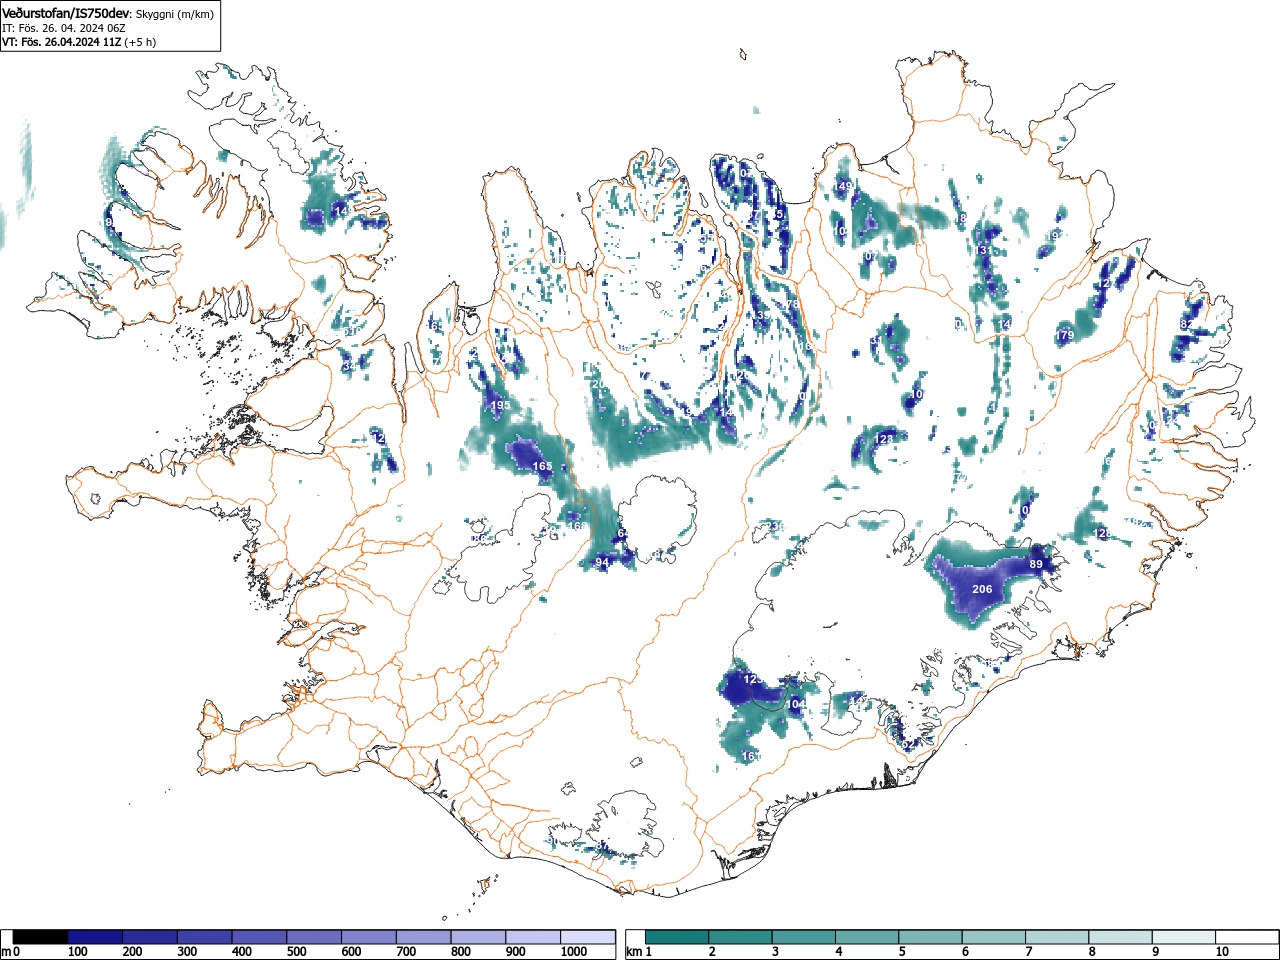The width and height of the screenshot is (1280, 960).
Task: Pick the 4–5 km teal legend swatch
Action: tap(868, 937)
